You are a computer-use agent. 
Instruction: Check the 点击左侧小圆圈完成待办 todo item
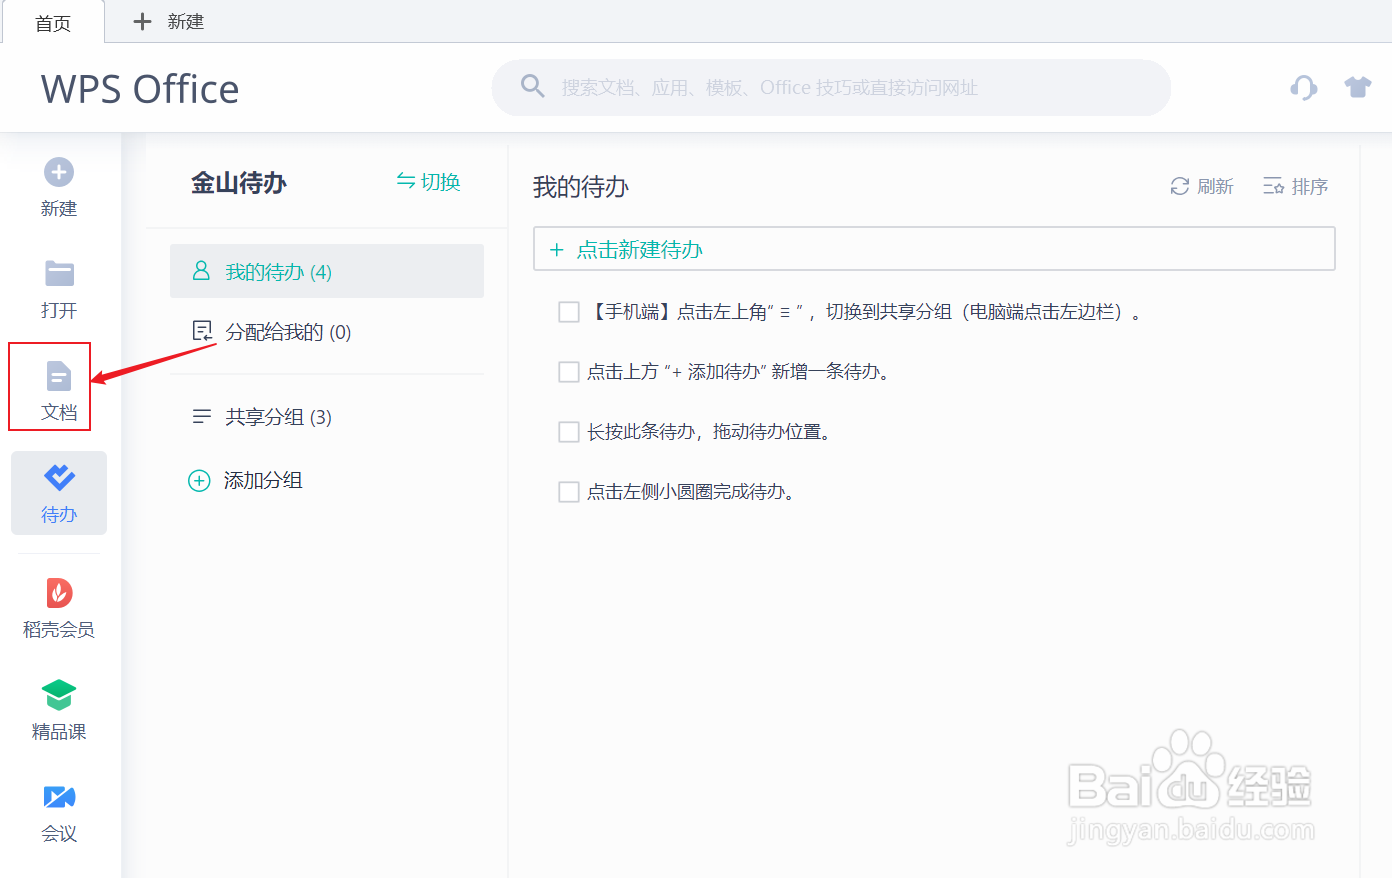[x=569, y=491]
